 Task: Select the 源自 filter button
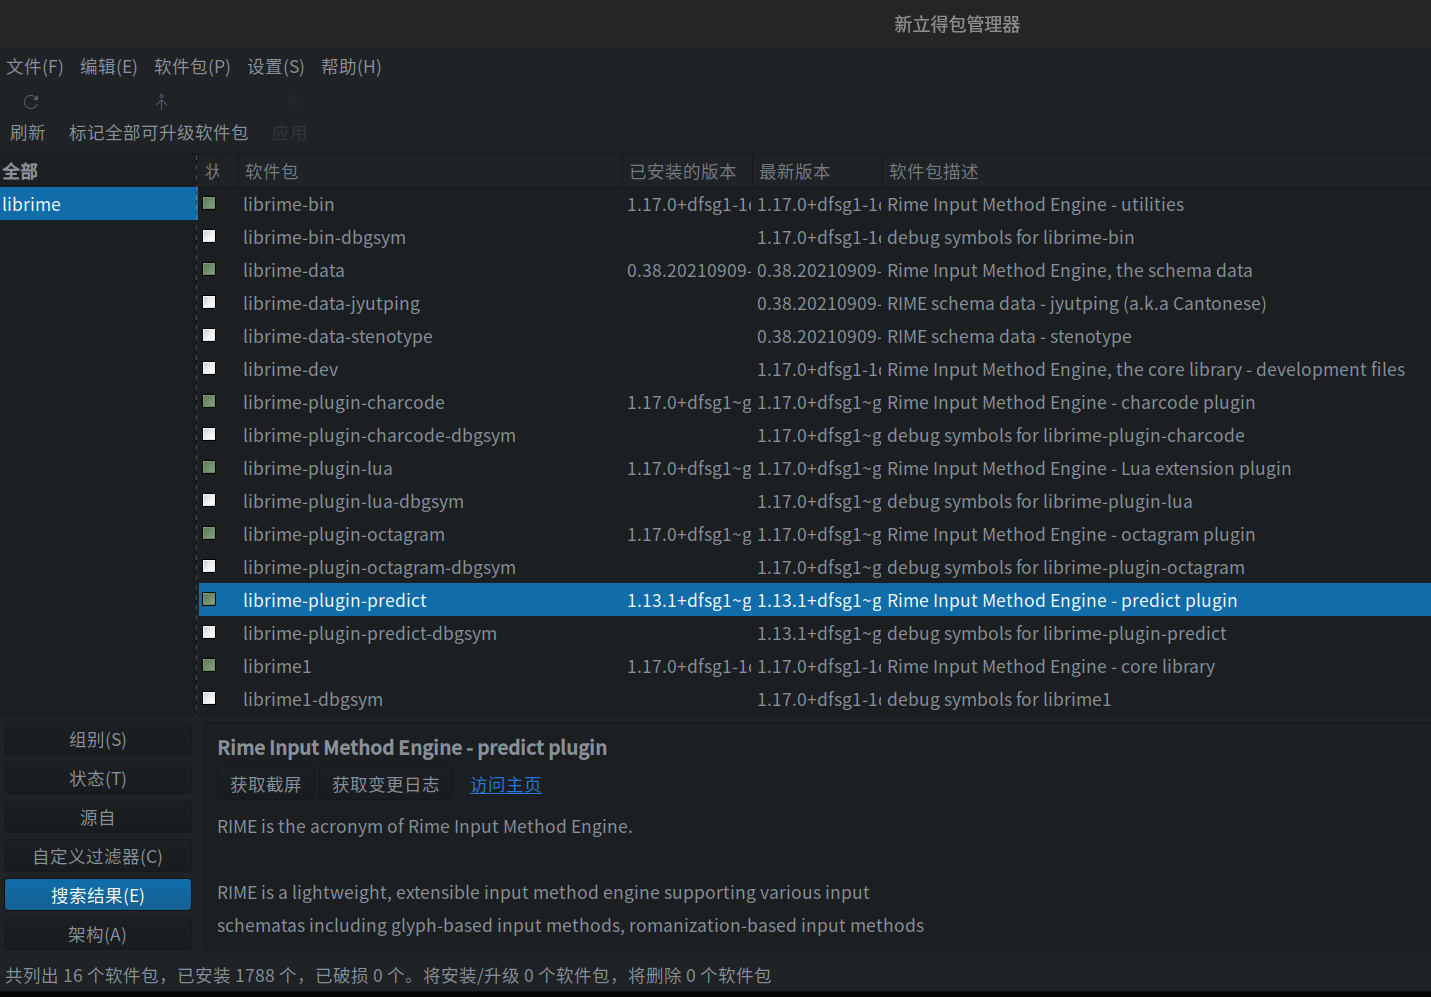coord(98,818)
